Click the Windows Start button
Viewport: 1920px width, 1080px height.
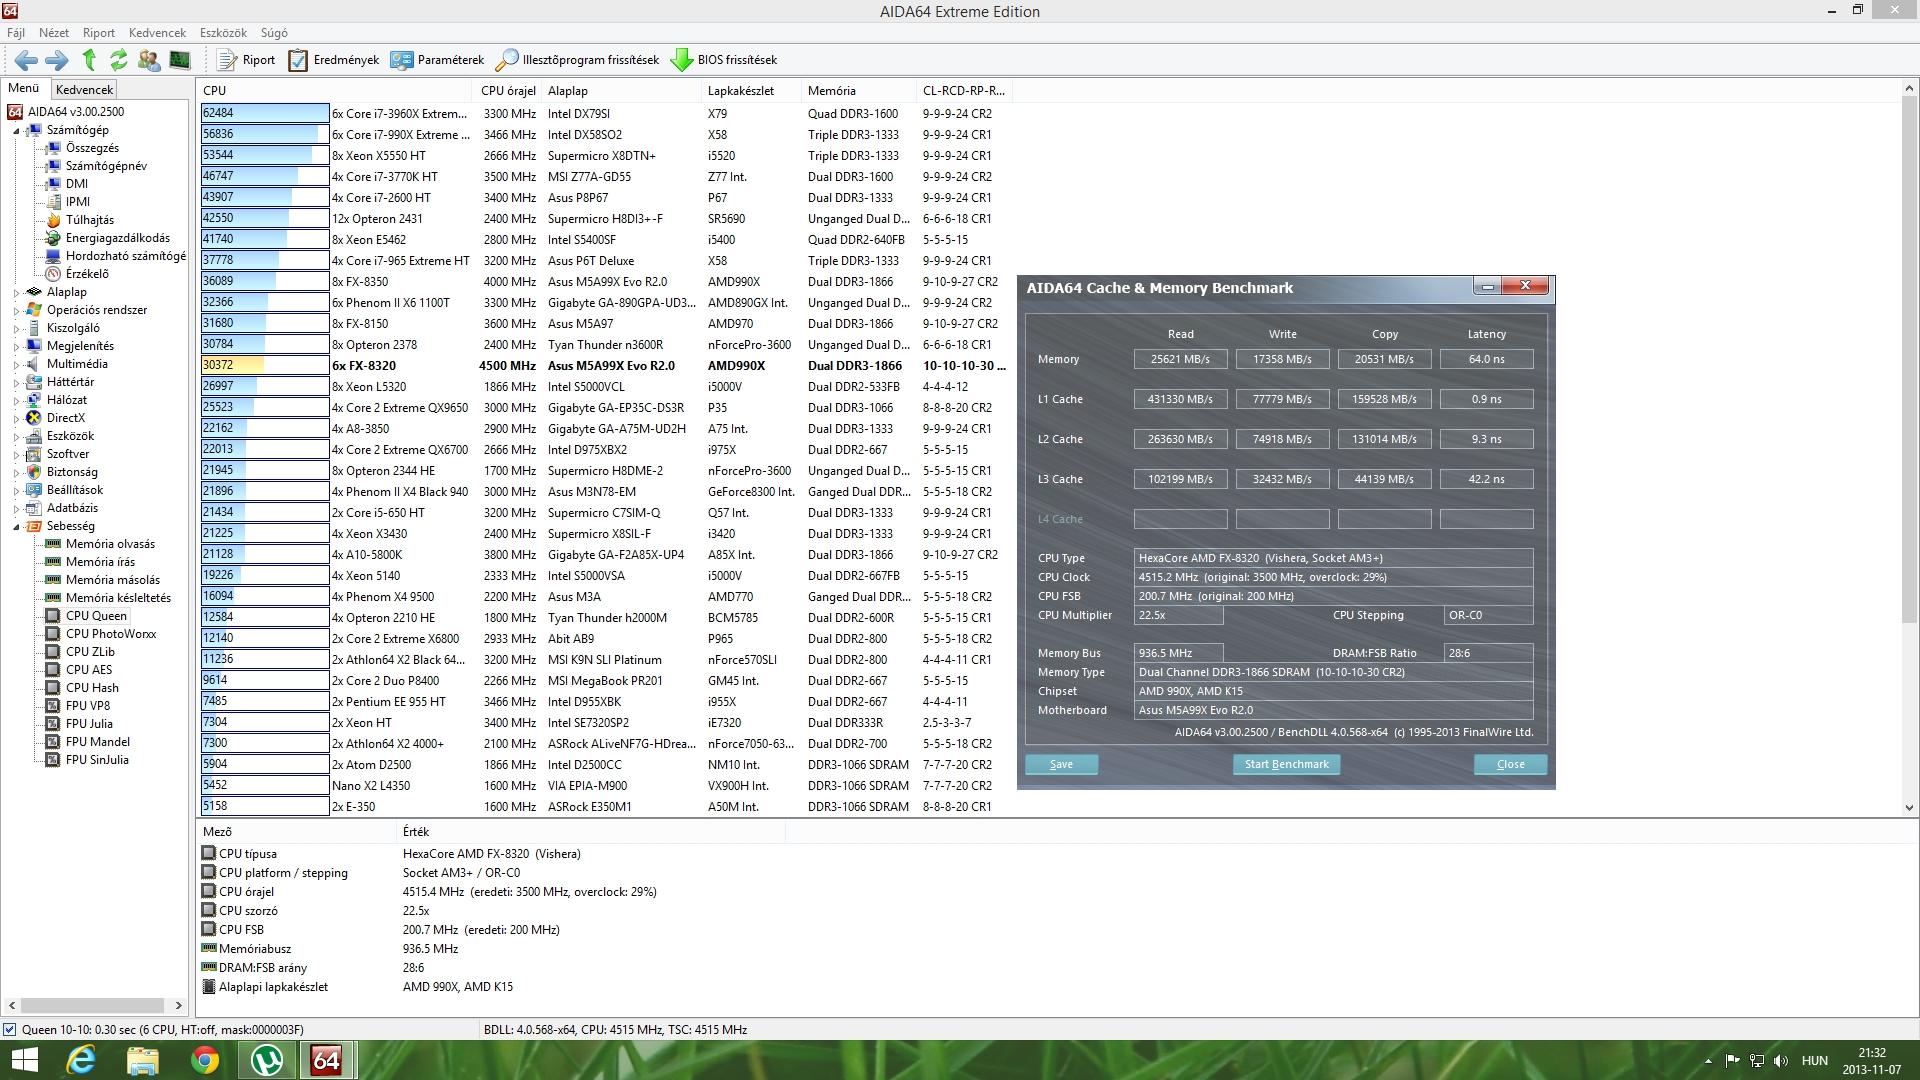(24, 1060)
